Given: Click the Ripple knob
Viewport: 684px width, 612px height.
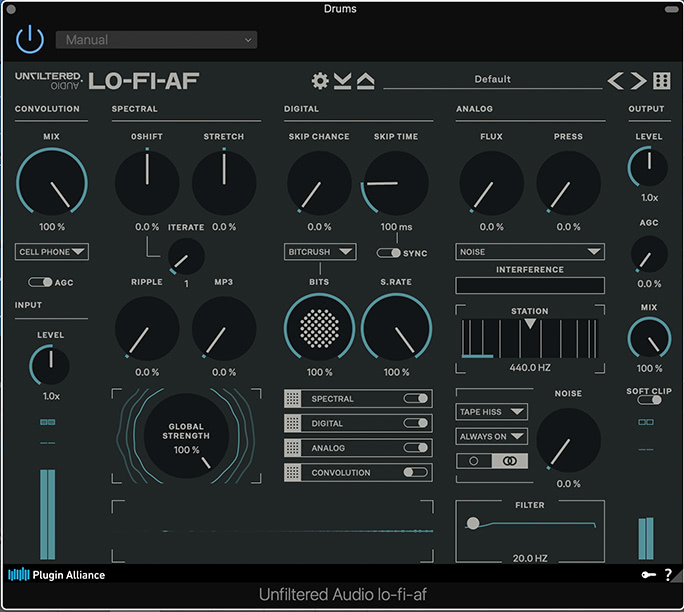Looking at the screenshot, I should (147, 328).
